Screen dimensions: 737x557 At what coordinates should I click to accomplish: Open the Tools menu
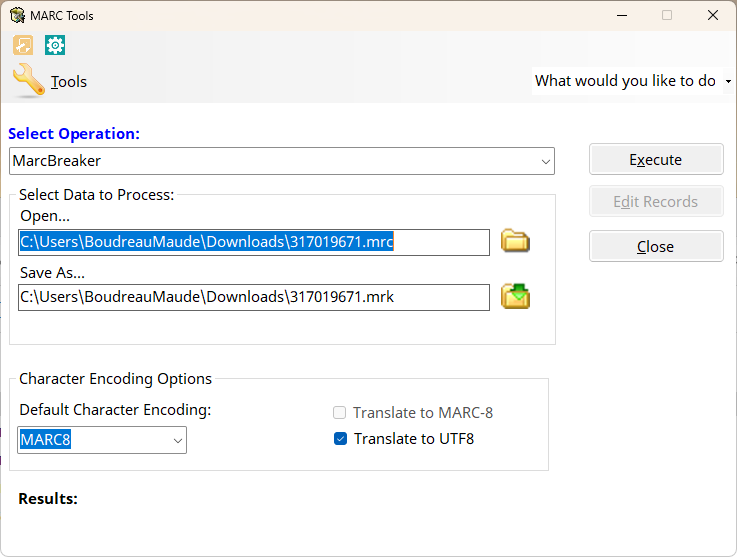point(68,82)
